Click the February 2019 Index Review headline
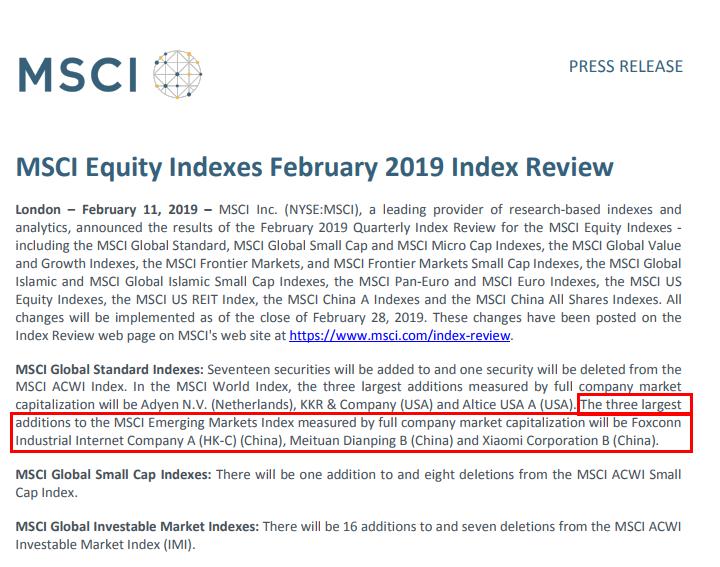The image size is (720, 567). click(x=315, y=167)
